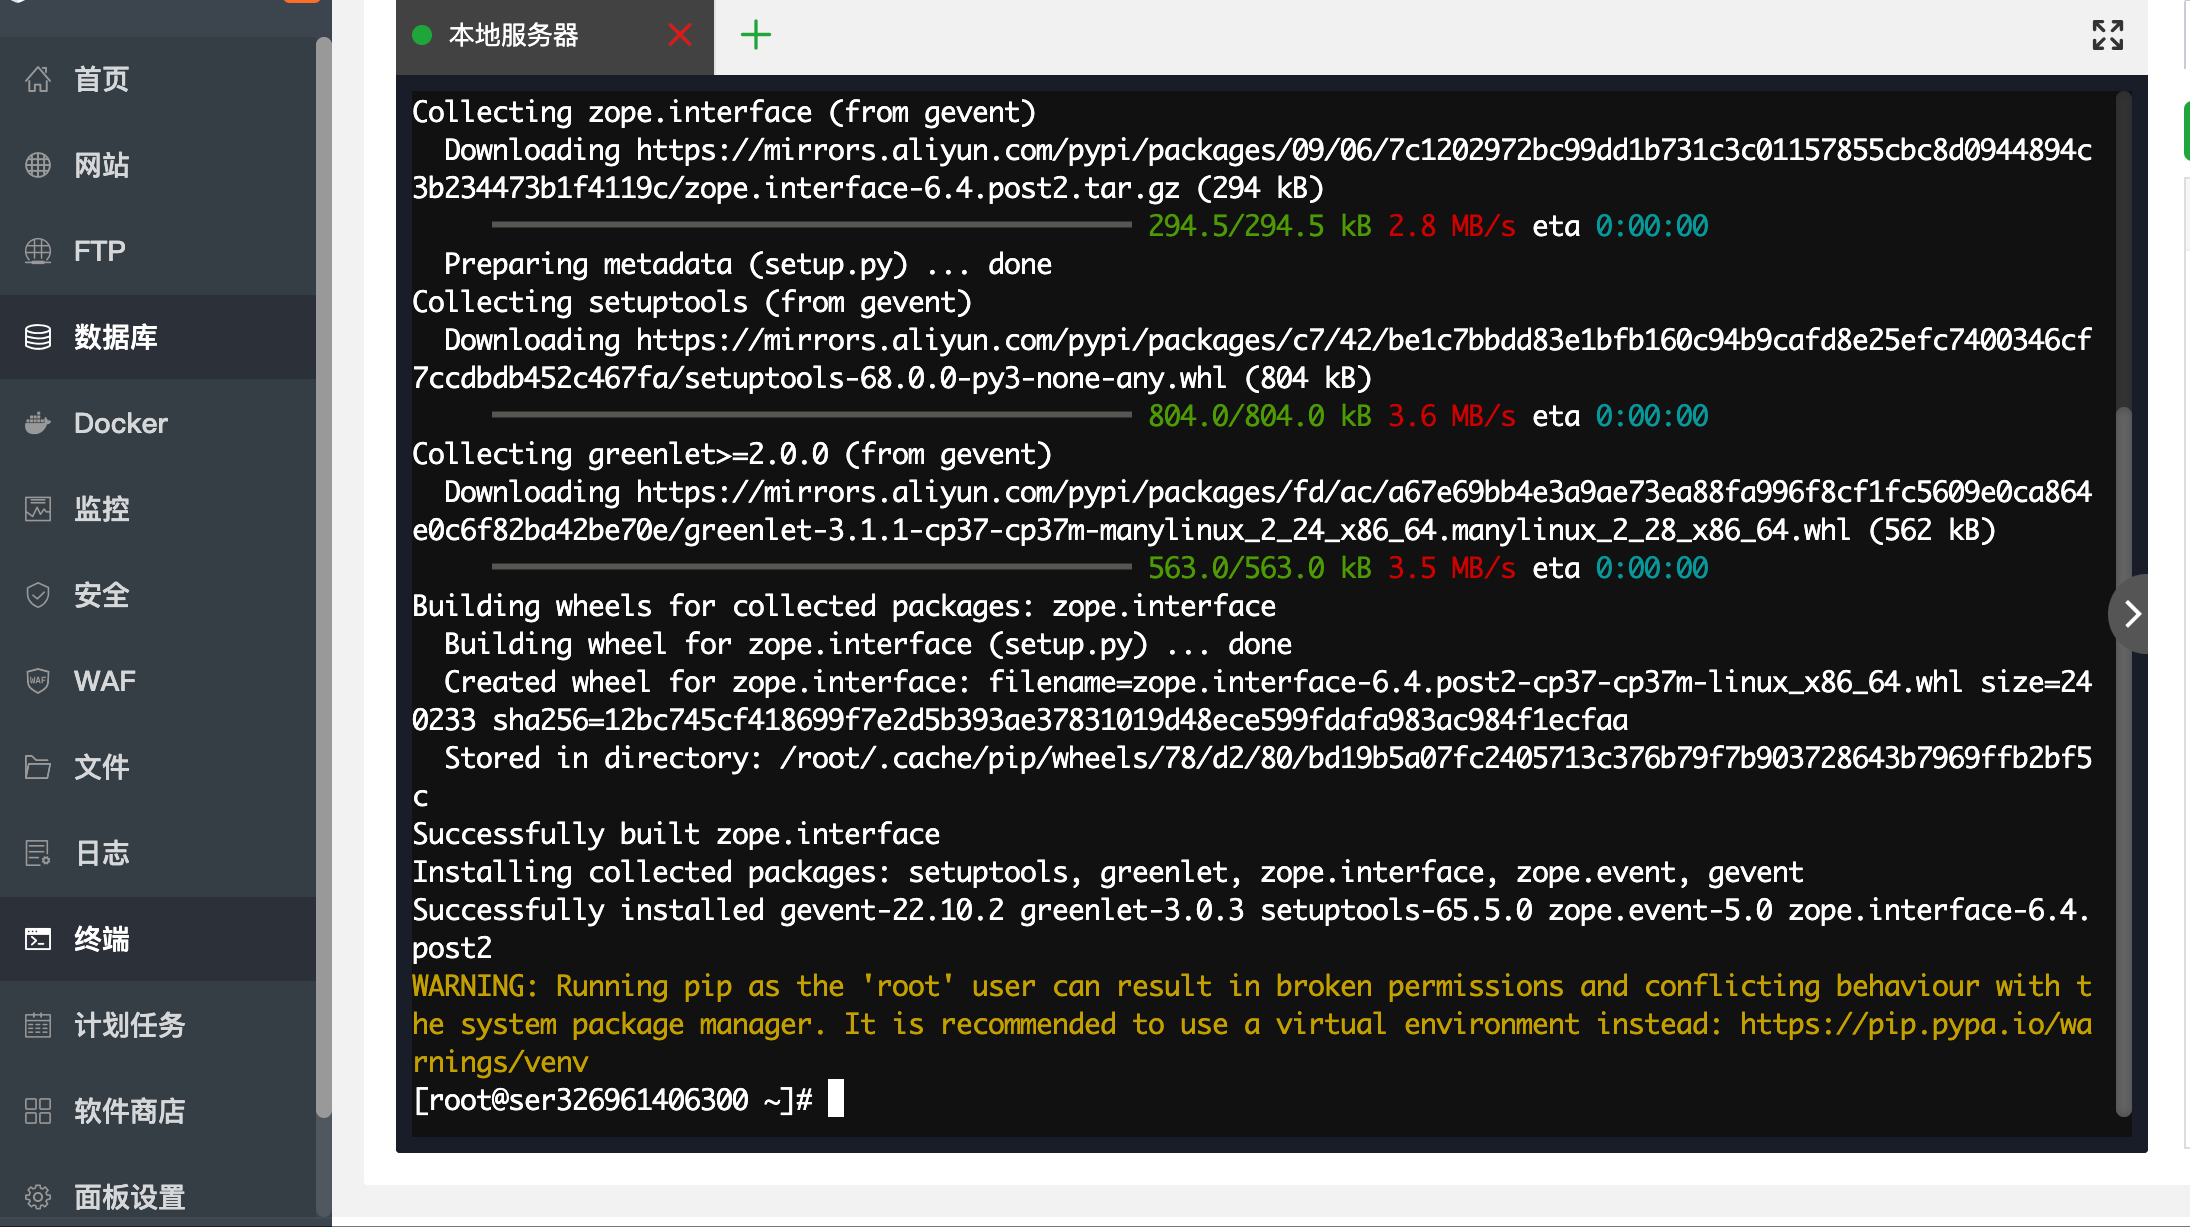The width and height of the screenshot is (2190, 1227).
Task: Toggle terminal fullscreen mode
Action: 2108,35
